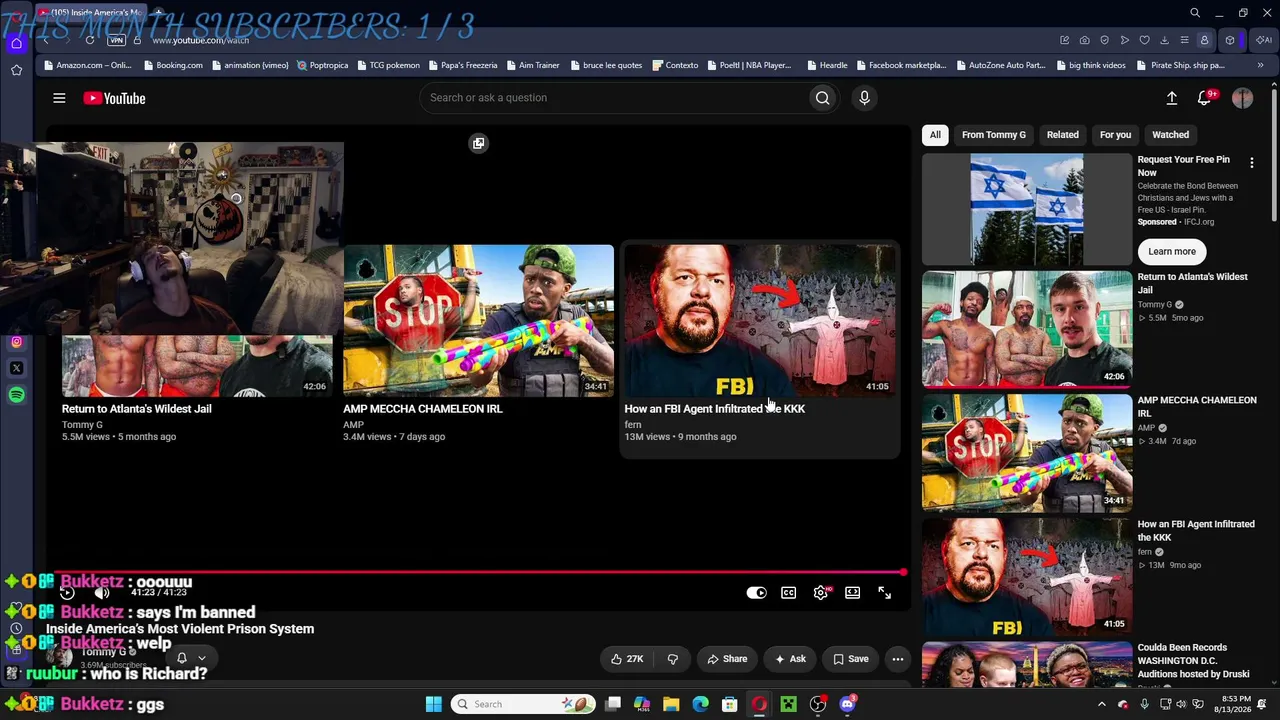Select the All filter chip
Image resolution: width=1280 pixels, height=720 pixels.
[x=935, y=135]
